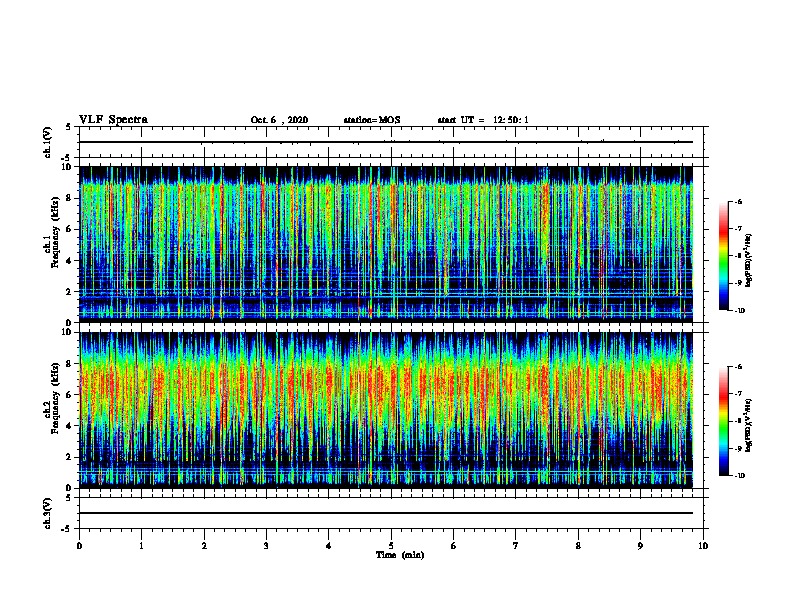Click the "Time (min)" x-axis label

coord(400,555)
